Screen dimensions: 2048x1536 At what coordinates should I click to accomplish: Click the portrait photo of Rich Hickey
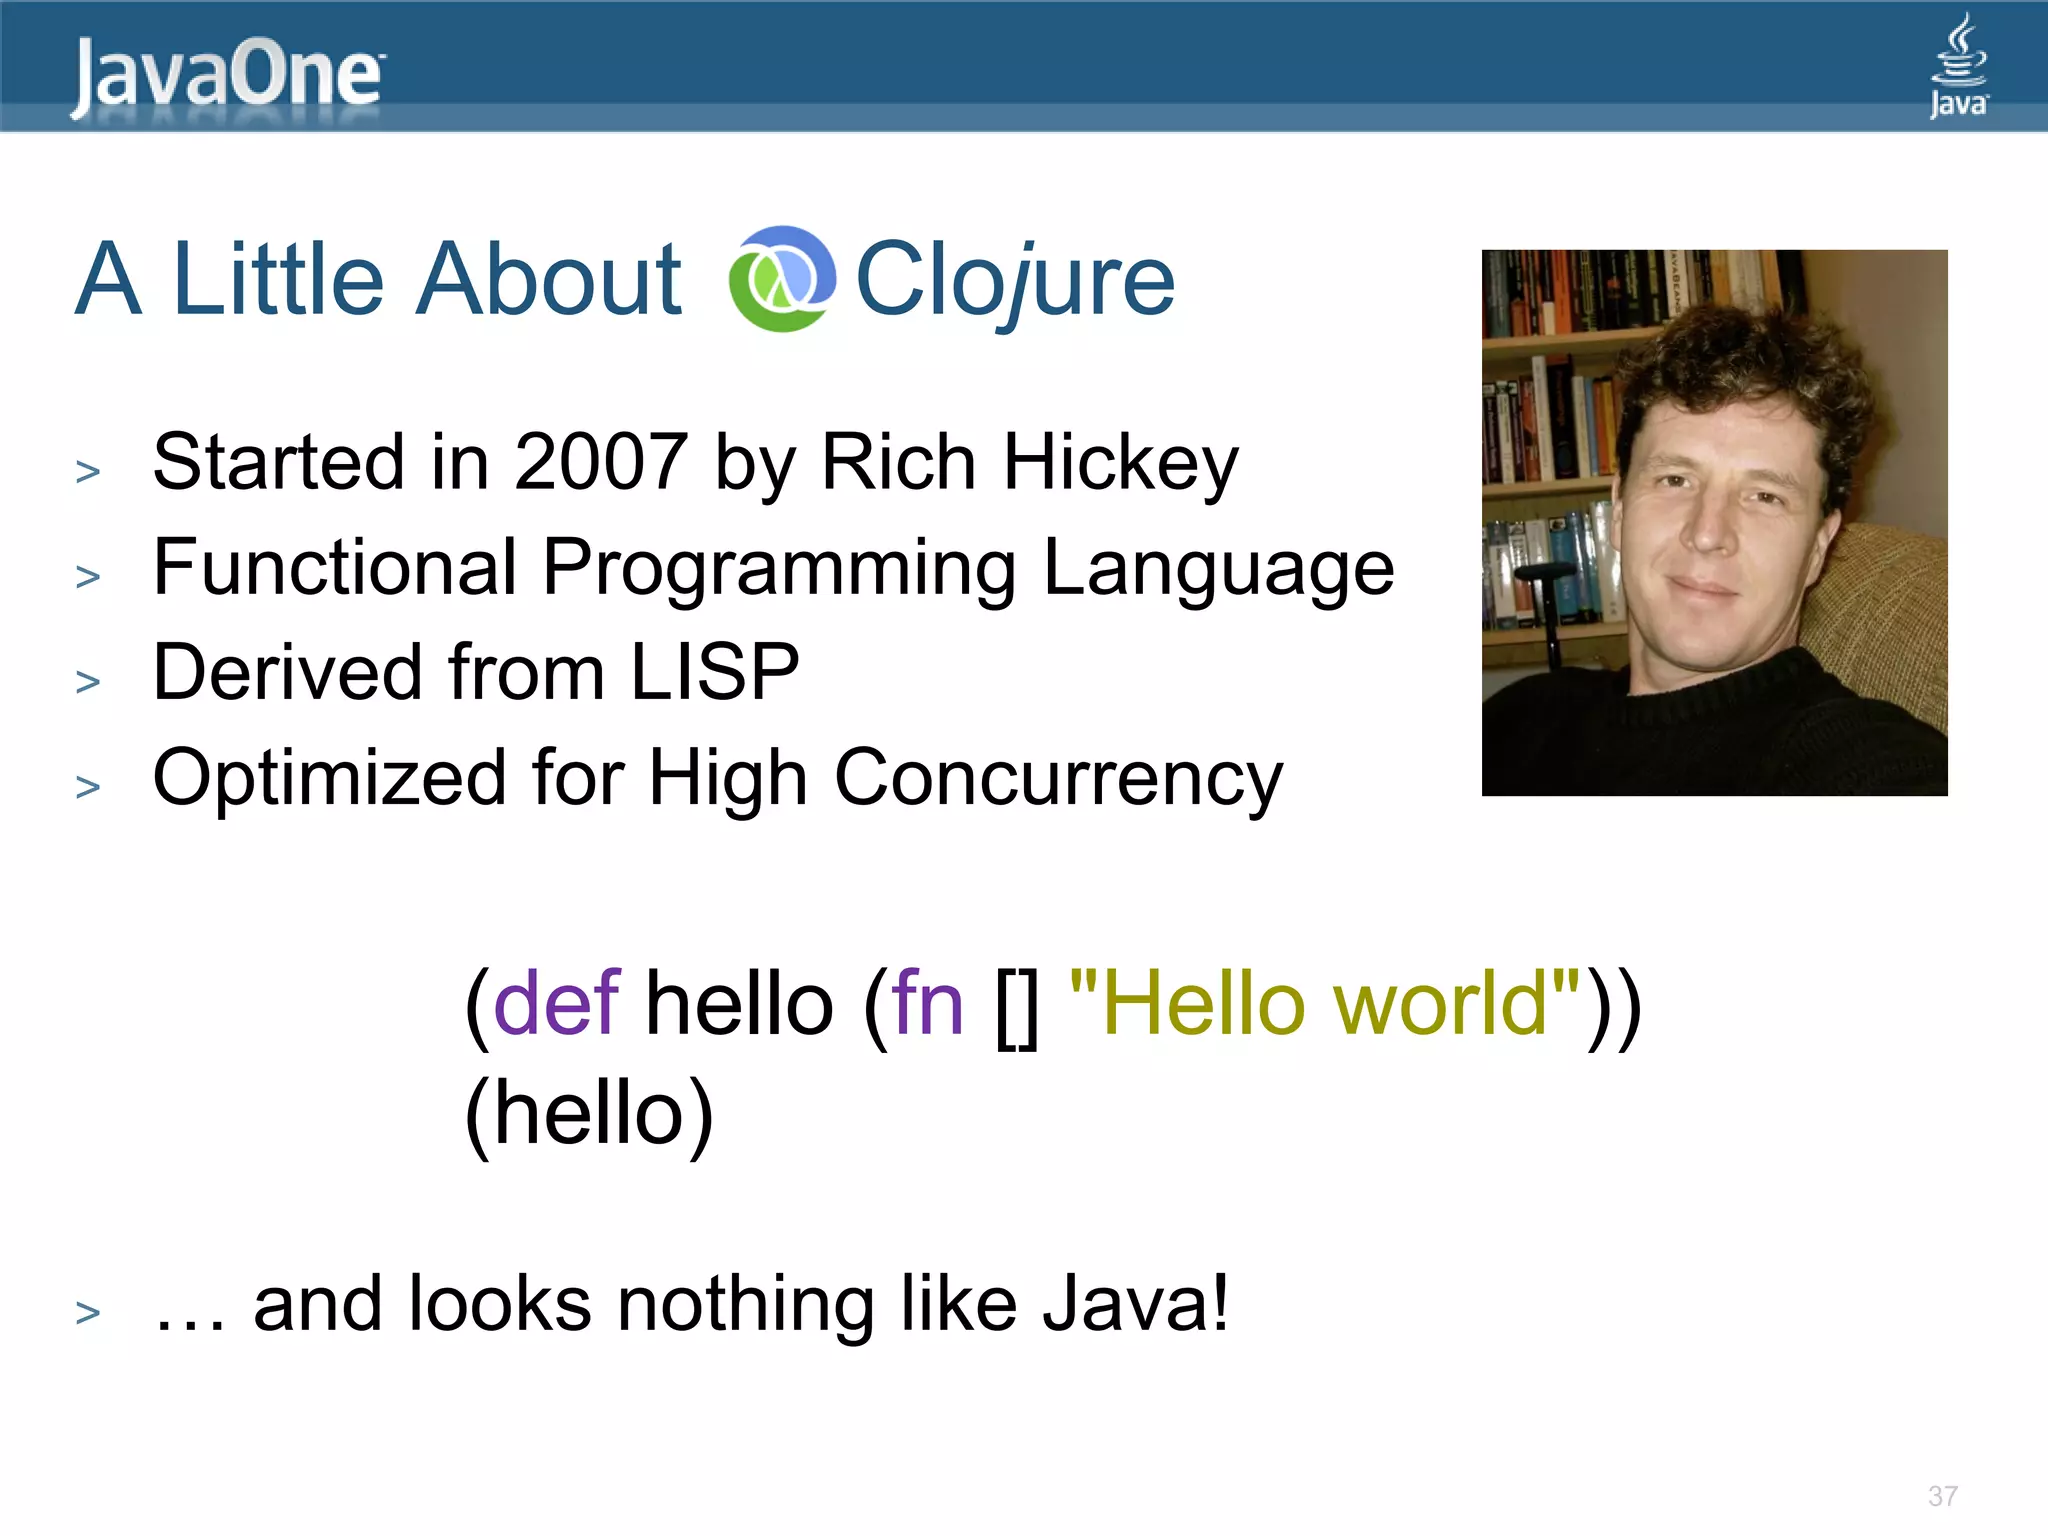tap(1714, 522)
